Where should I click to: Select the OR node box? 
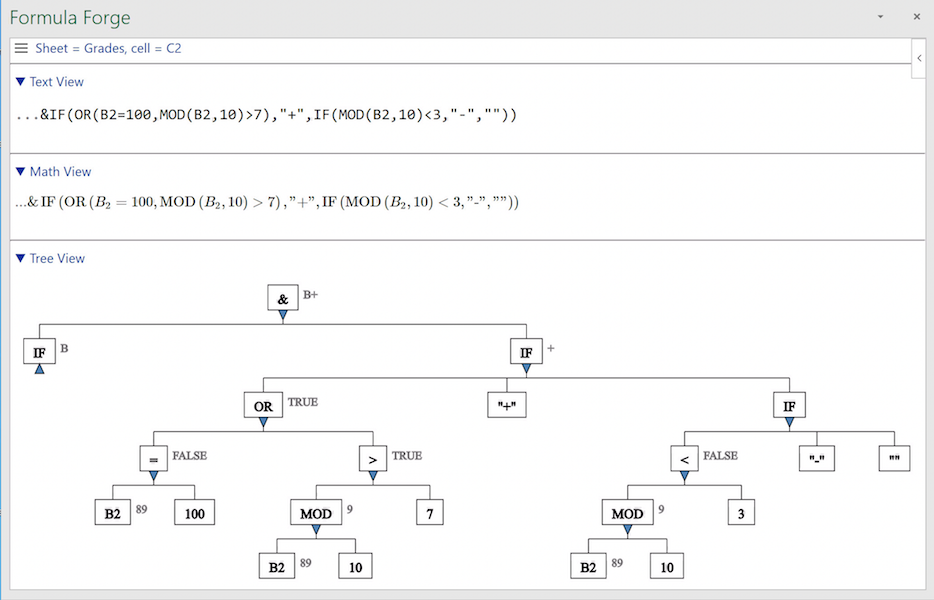(263, 405)
